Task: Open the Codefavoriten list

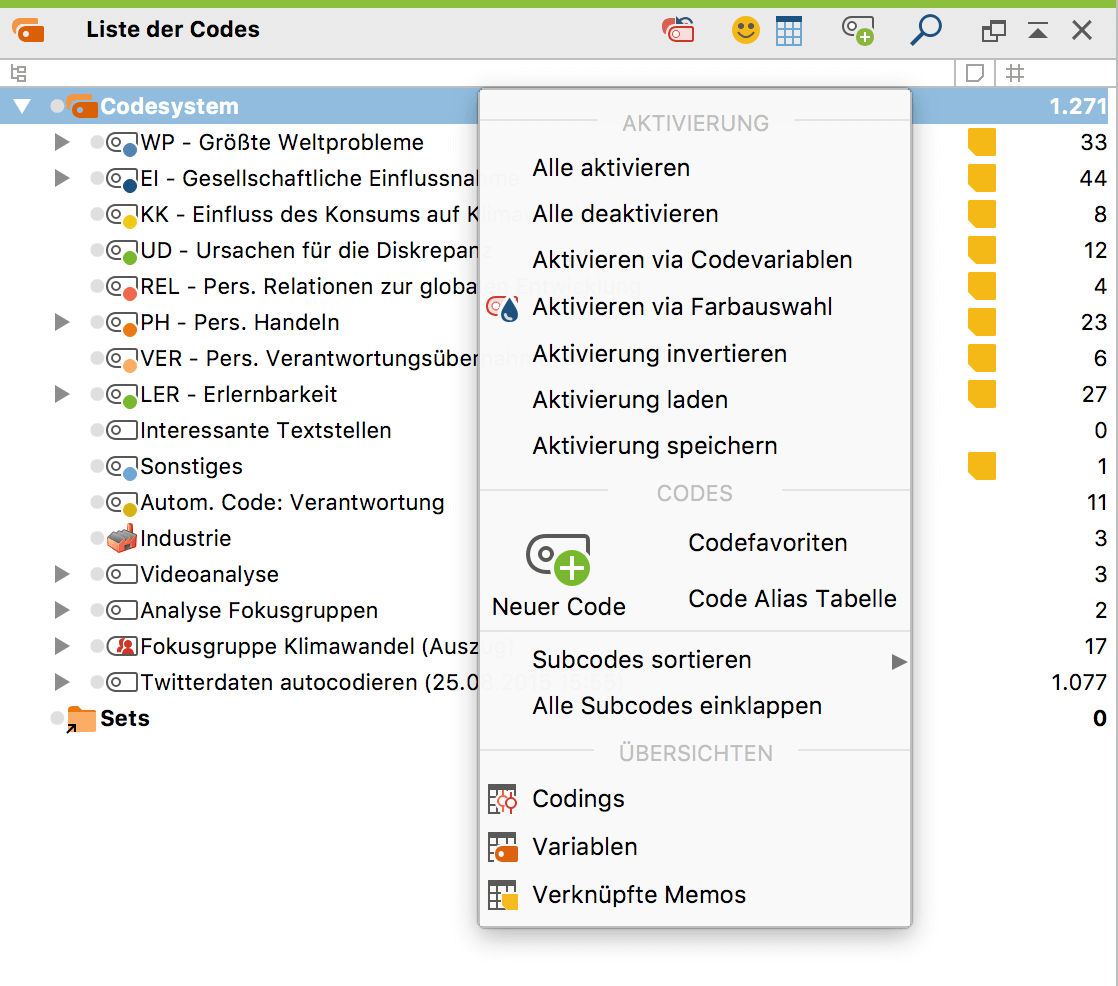Action: (x=767, y=543)
